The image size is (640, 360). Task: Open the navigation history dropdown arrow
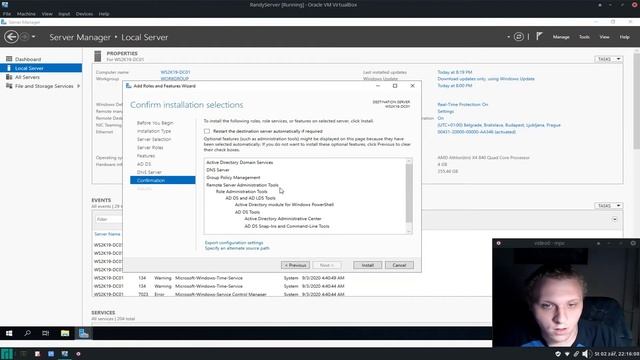[33, 37]
